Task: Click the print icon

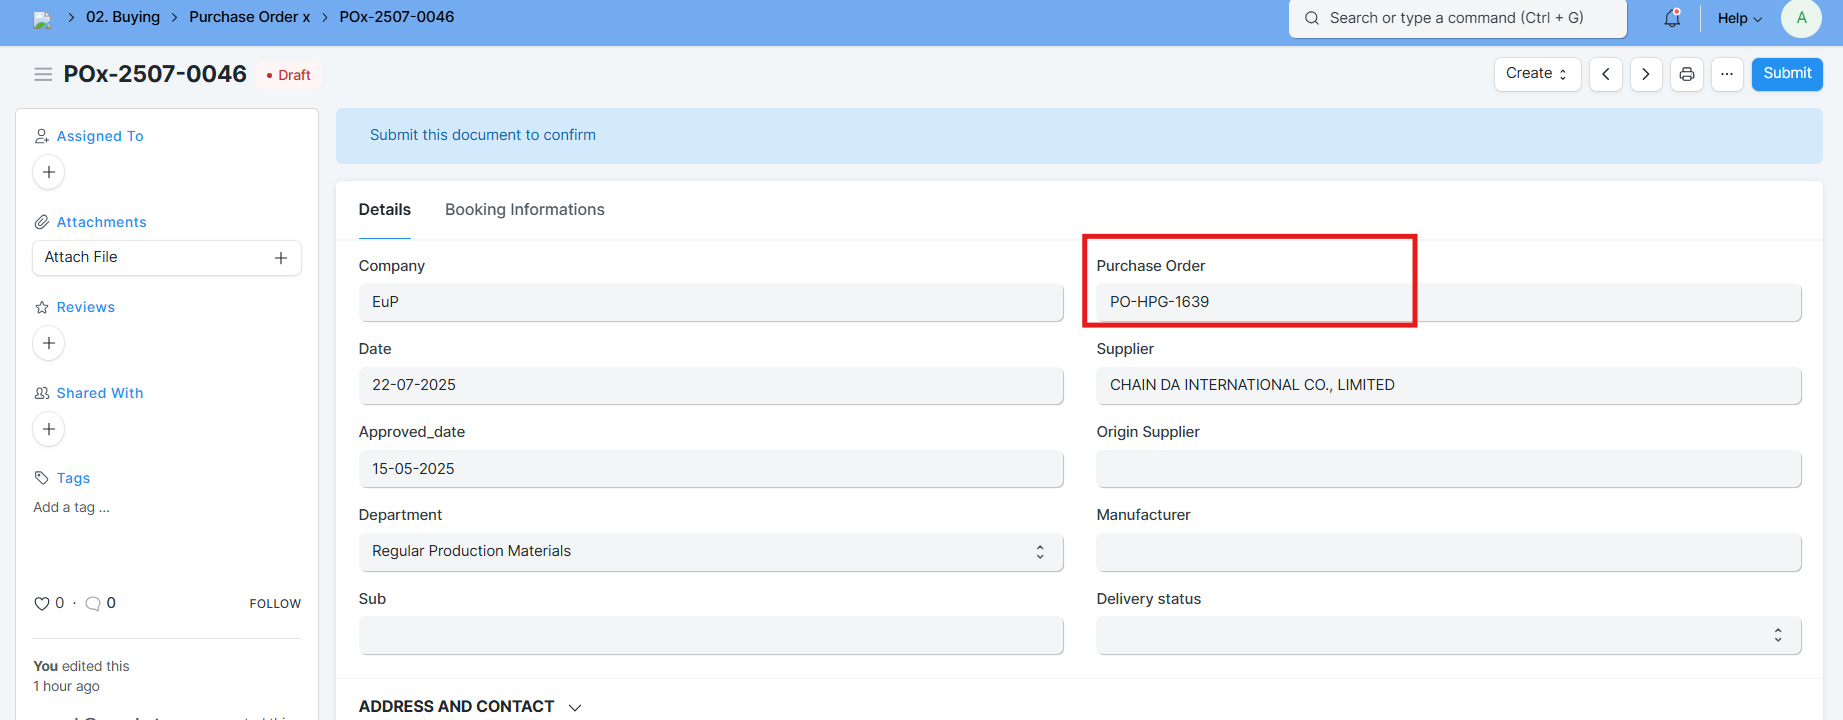Action: 1687,74
